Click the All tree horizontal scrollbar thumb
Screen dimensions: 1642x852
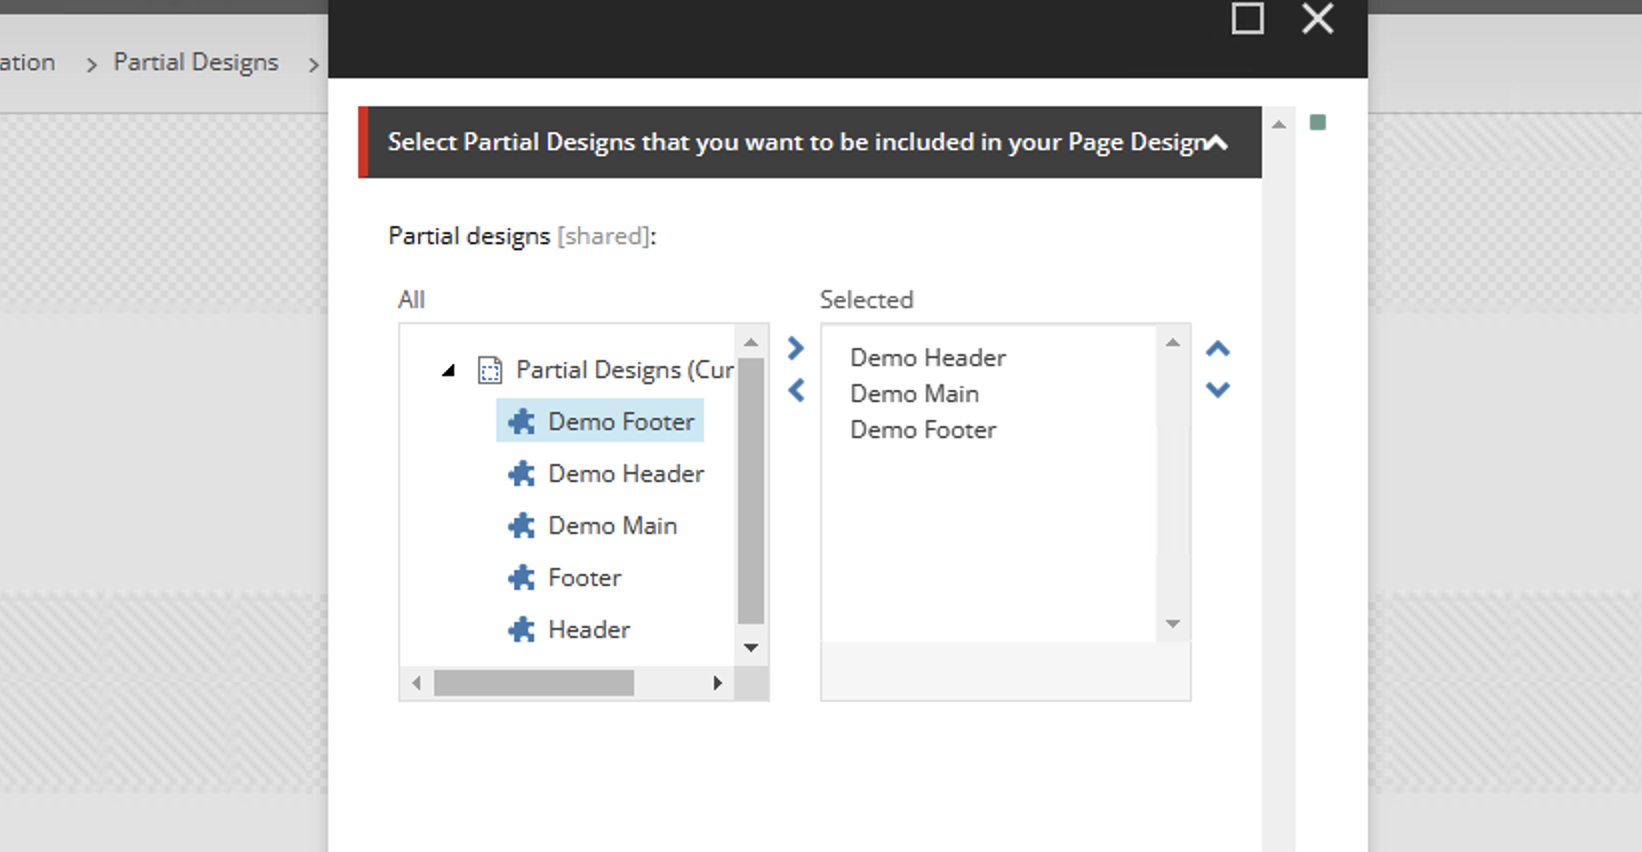click(533, 683)
